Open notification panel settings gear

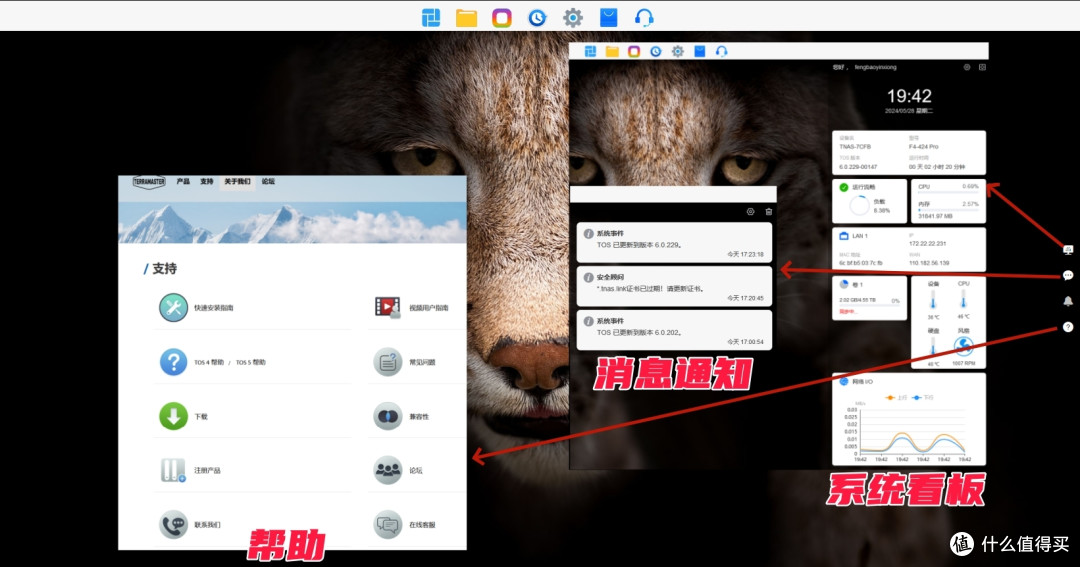pos(751,212)
